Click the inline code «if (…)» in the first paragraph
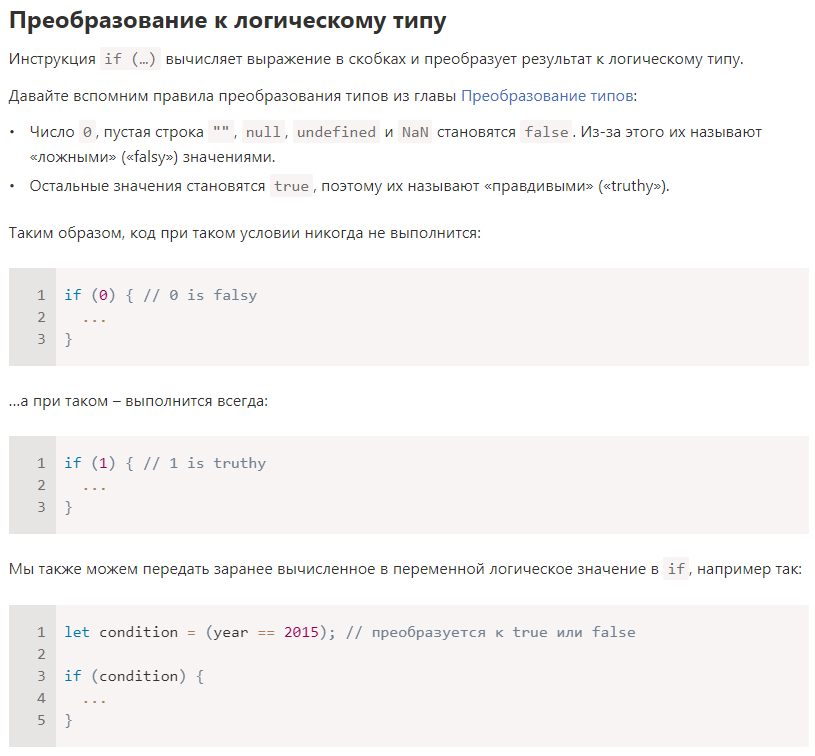Viewport: 815px width, 756px height. tap(130, 59)
